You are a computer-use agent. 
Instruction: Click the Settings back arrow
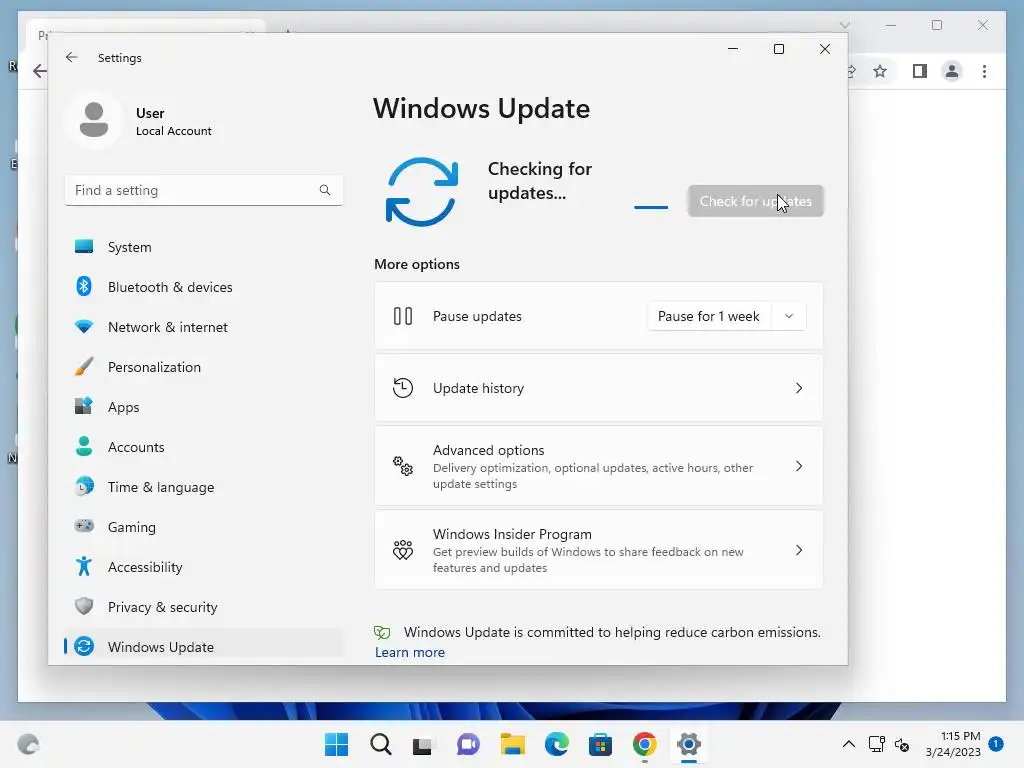71,57
